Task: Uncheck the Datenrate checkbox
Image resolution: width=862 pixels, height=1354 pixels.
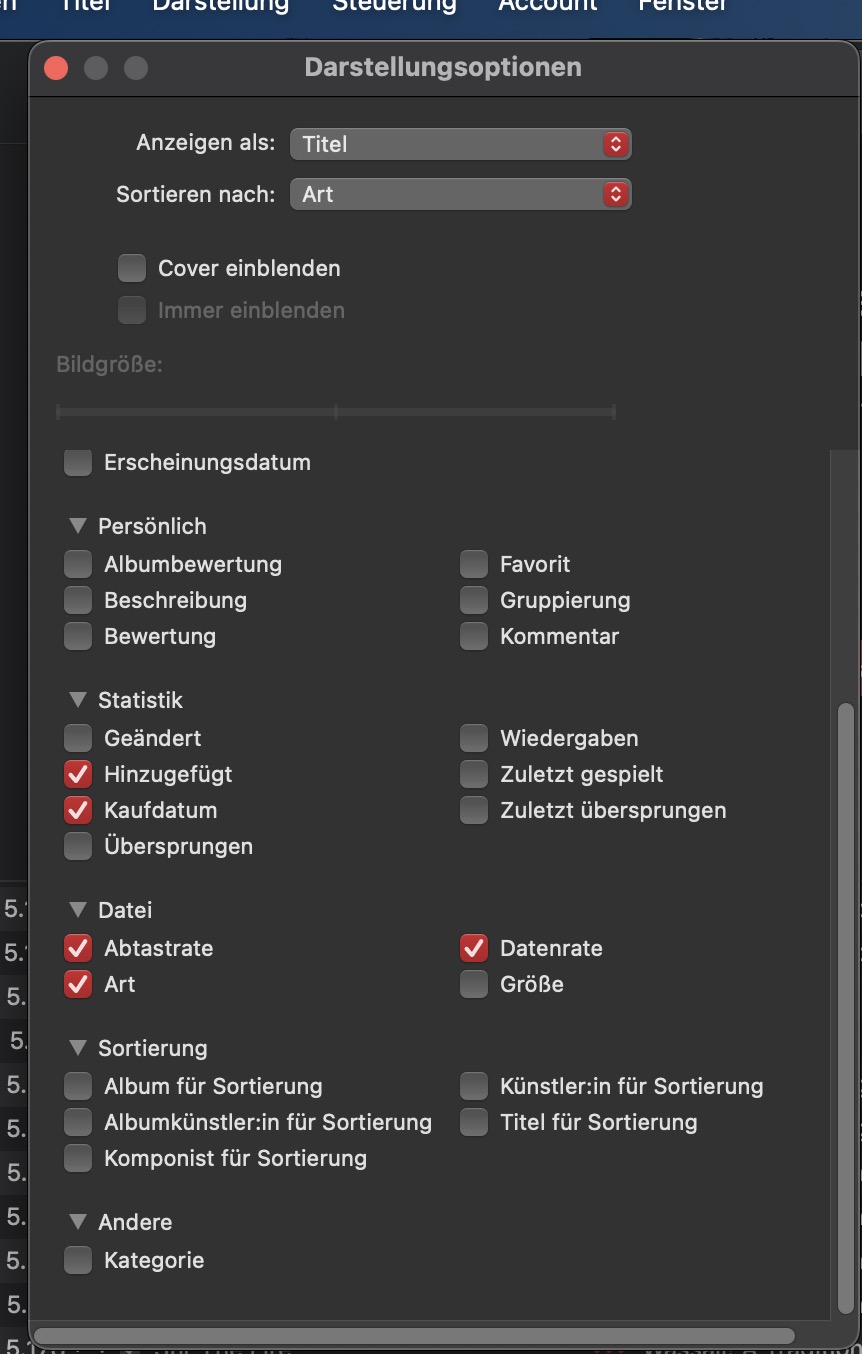Action: pos(474,948)
